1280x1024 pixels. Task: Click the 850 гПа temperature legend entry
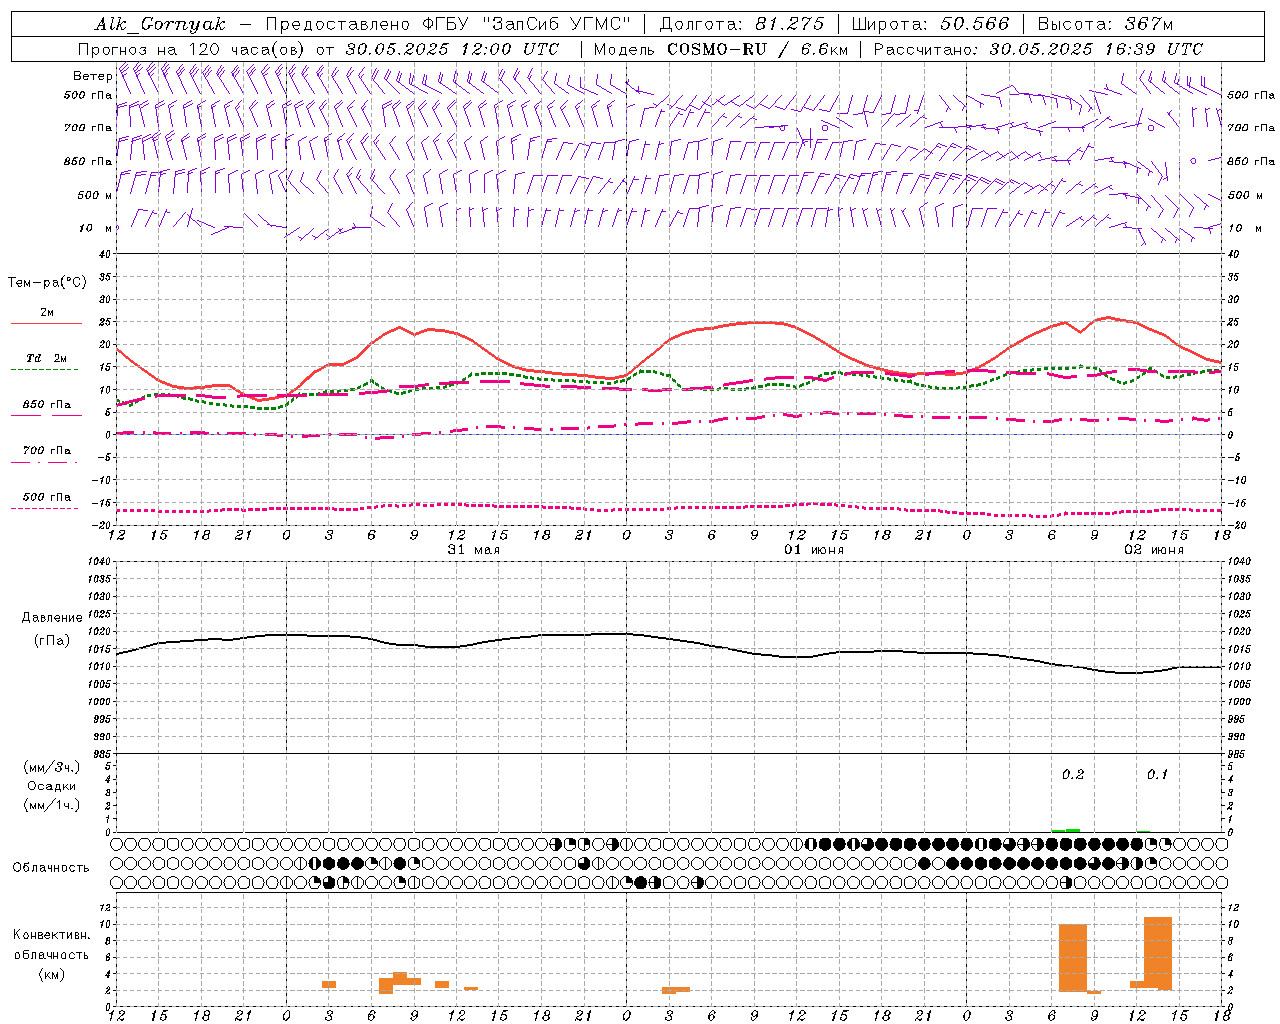point(47,405)
